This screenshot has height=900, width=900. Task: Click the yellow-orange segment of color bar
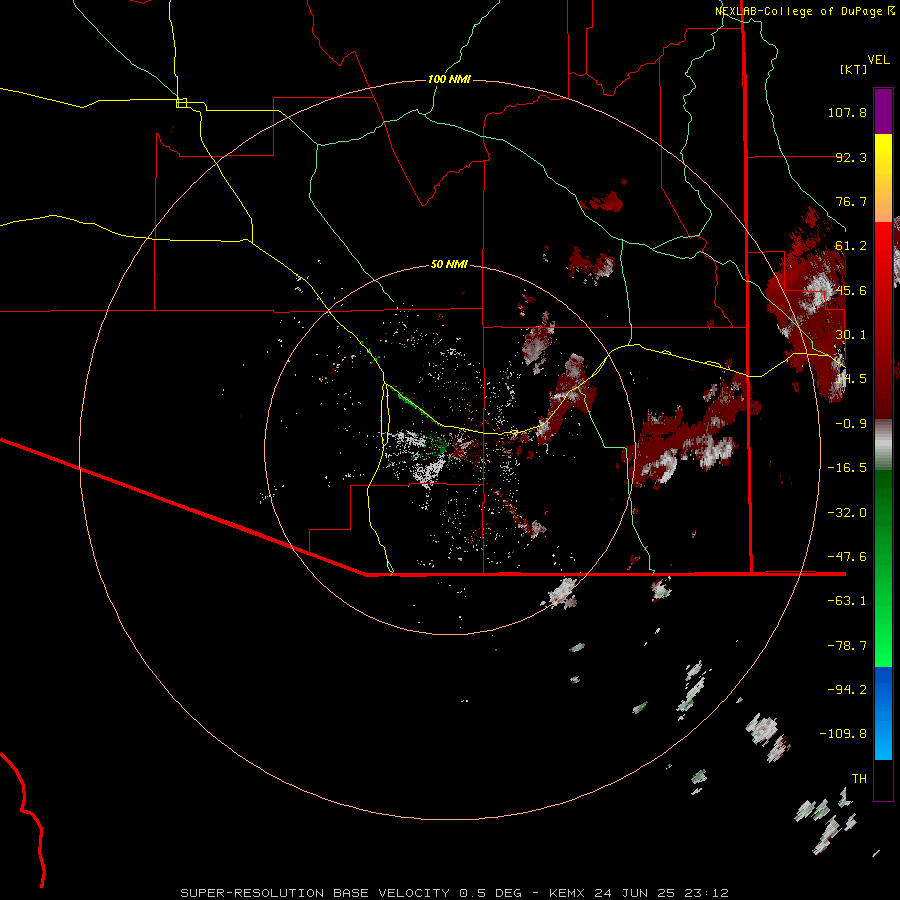[883, 178]
